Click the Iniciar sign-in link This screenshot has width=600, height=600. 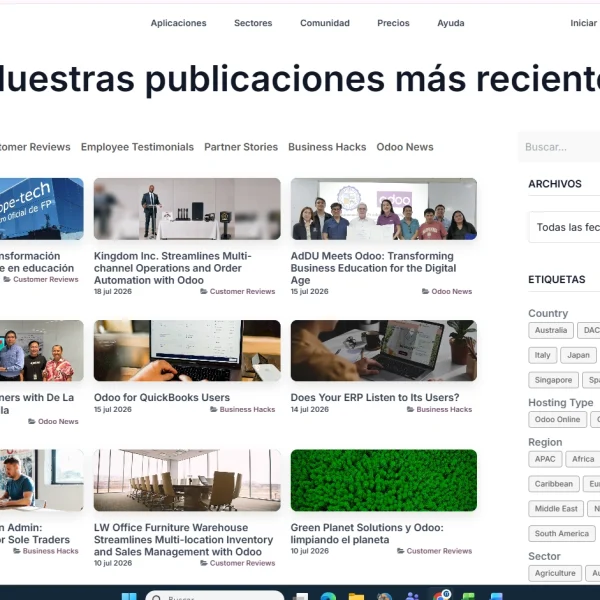point(585,23)
